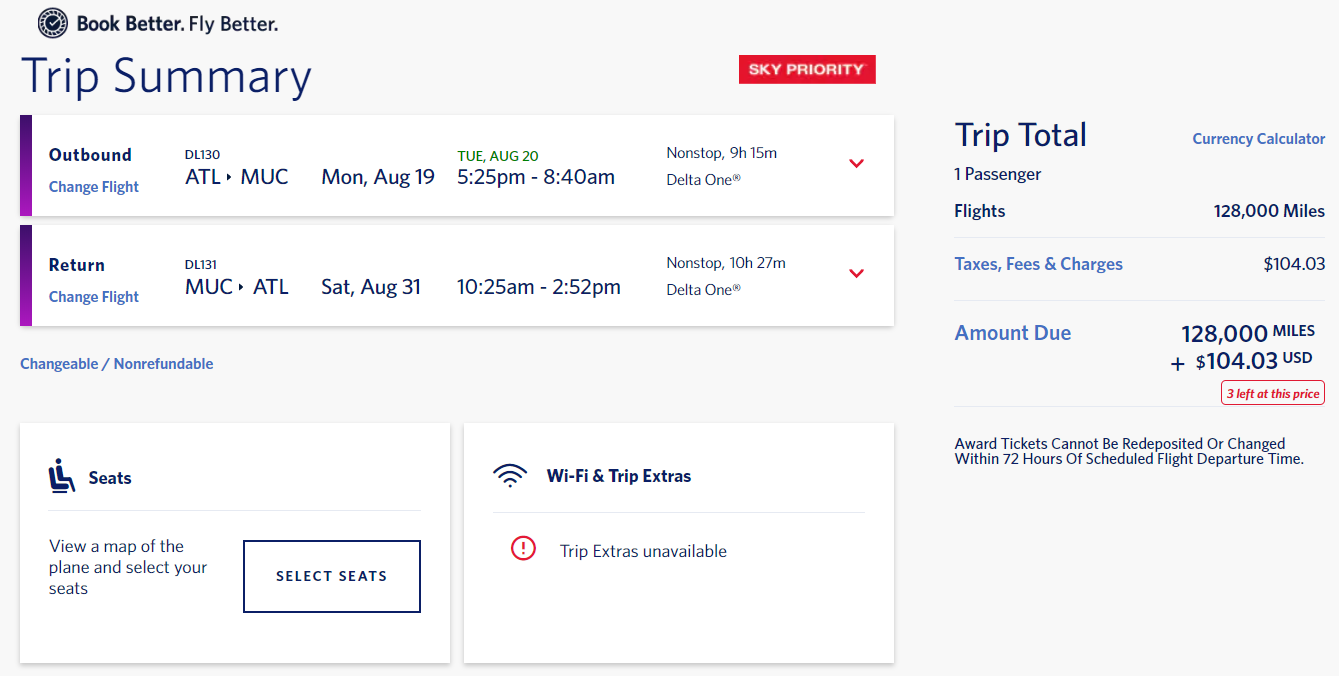1339x676 pixels.
Task: Click the Amount Due link
Action: point(1012,333)
